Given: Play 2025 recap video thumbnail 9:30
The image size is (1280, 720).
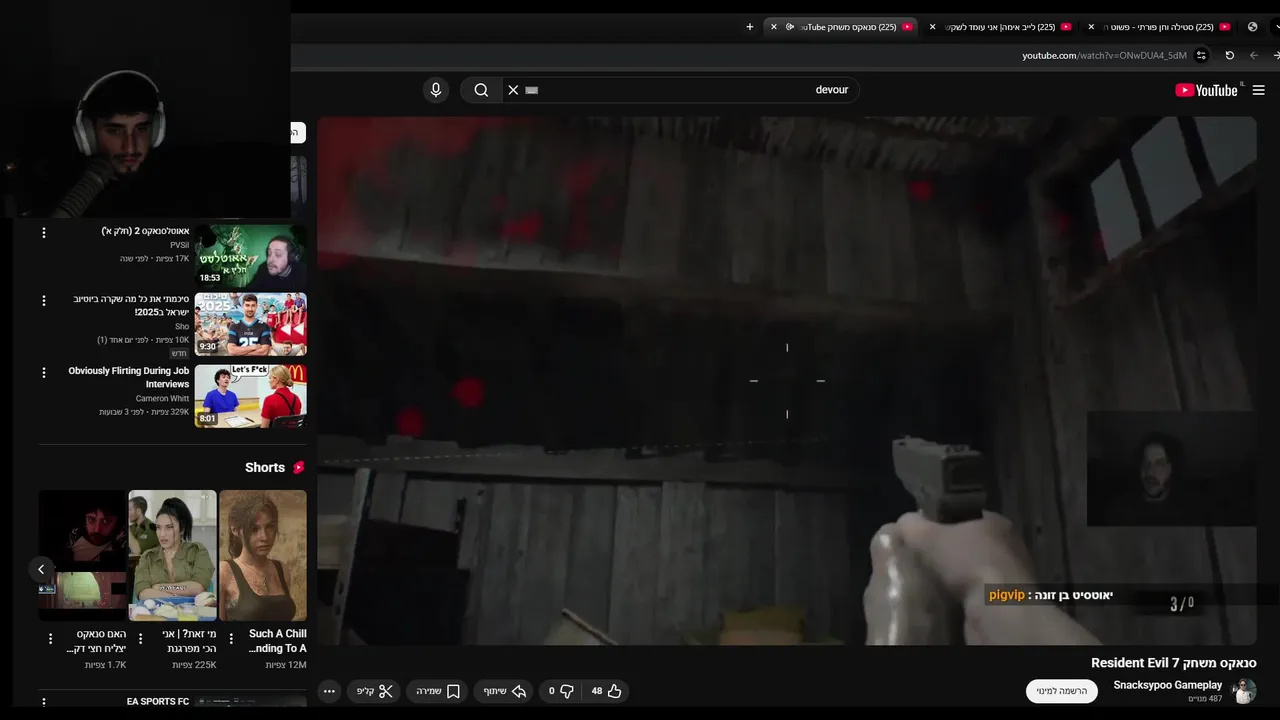Looking at the screenshot, I should (250, 324).
